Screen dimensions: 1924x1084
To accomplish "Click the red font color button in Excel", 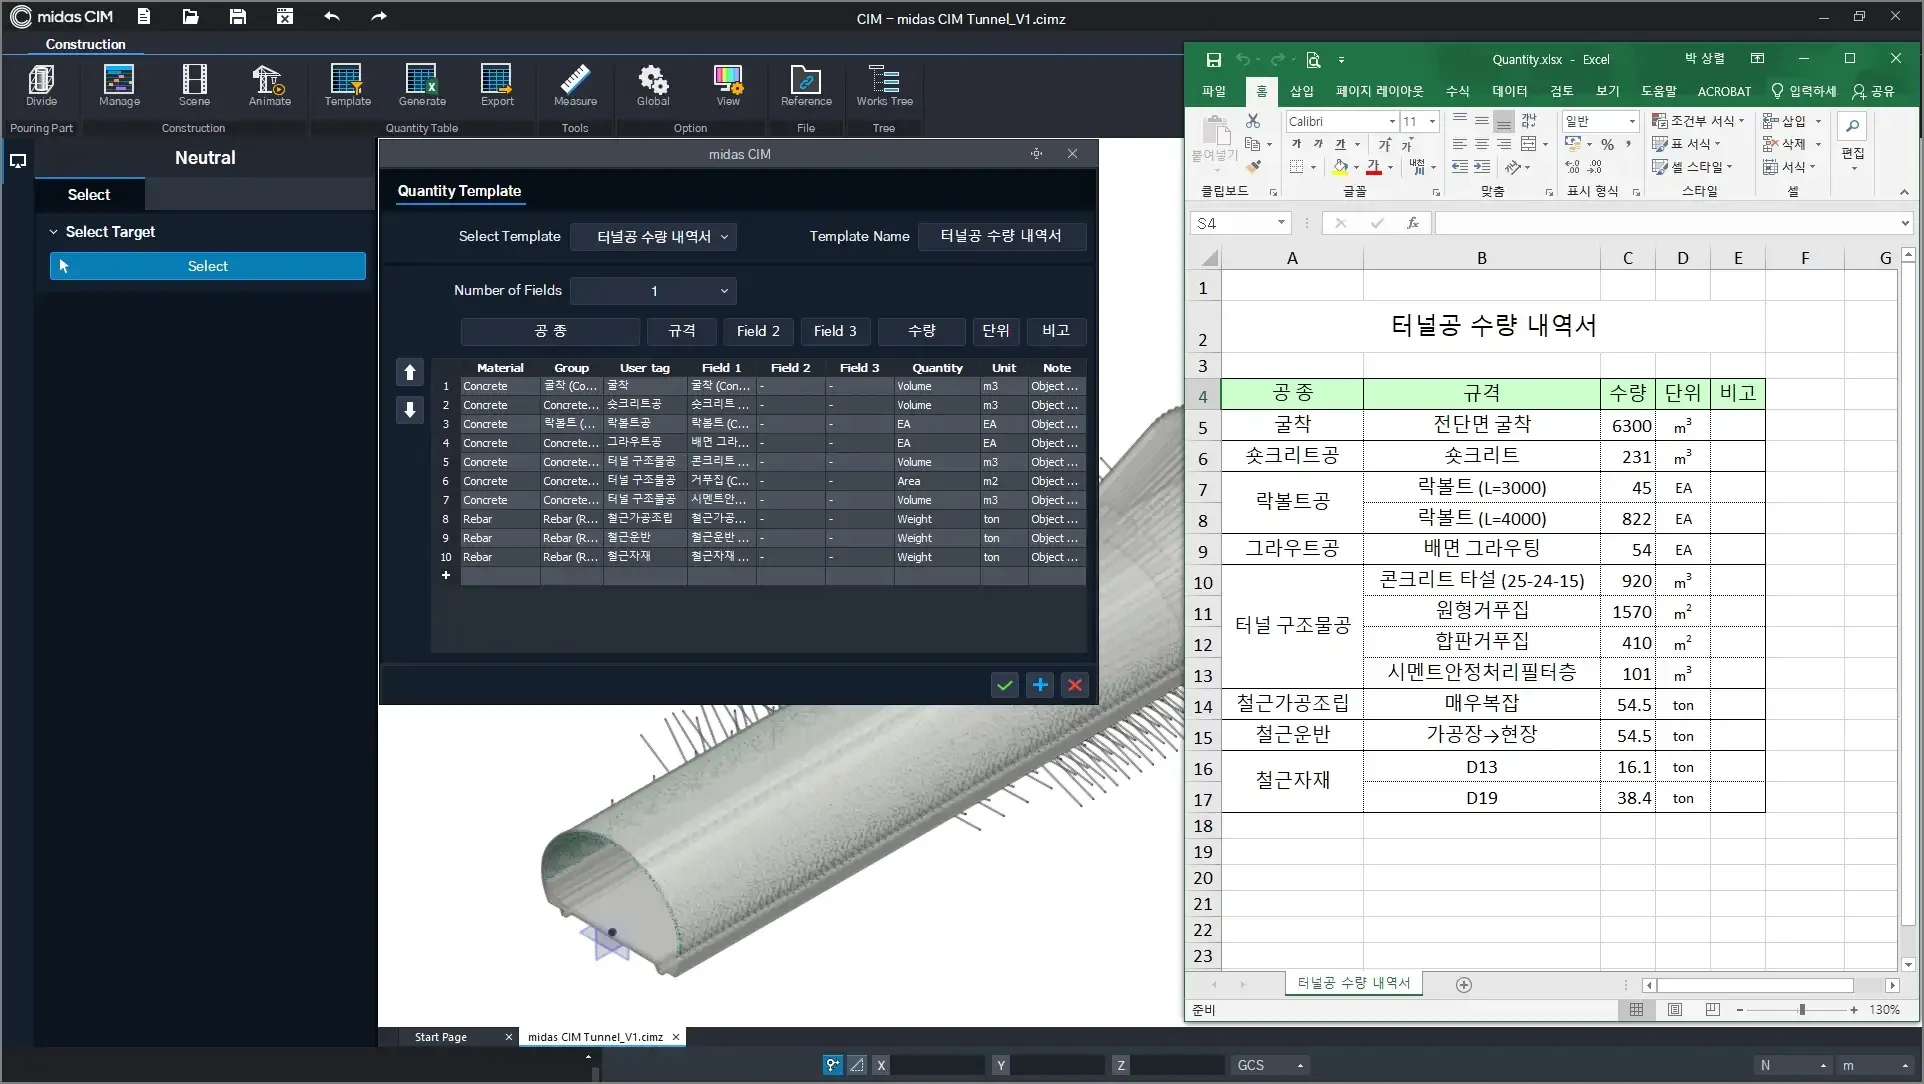I will (1374, 167).
